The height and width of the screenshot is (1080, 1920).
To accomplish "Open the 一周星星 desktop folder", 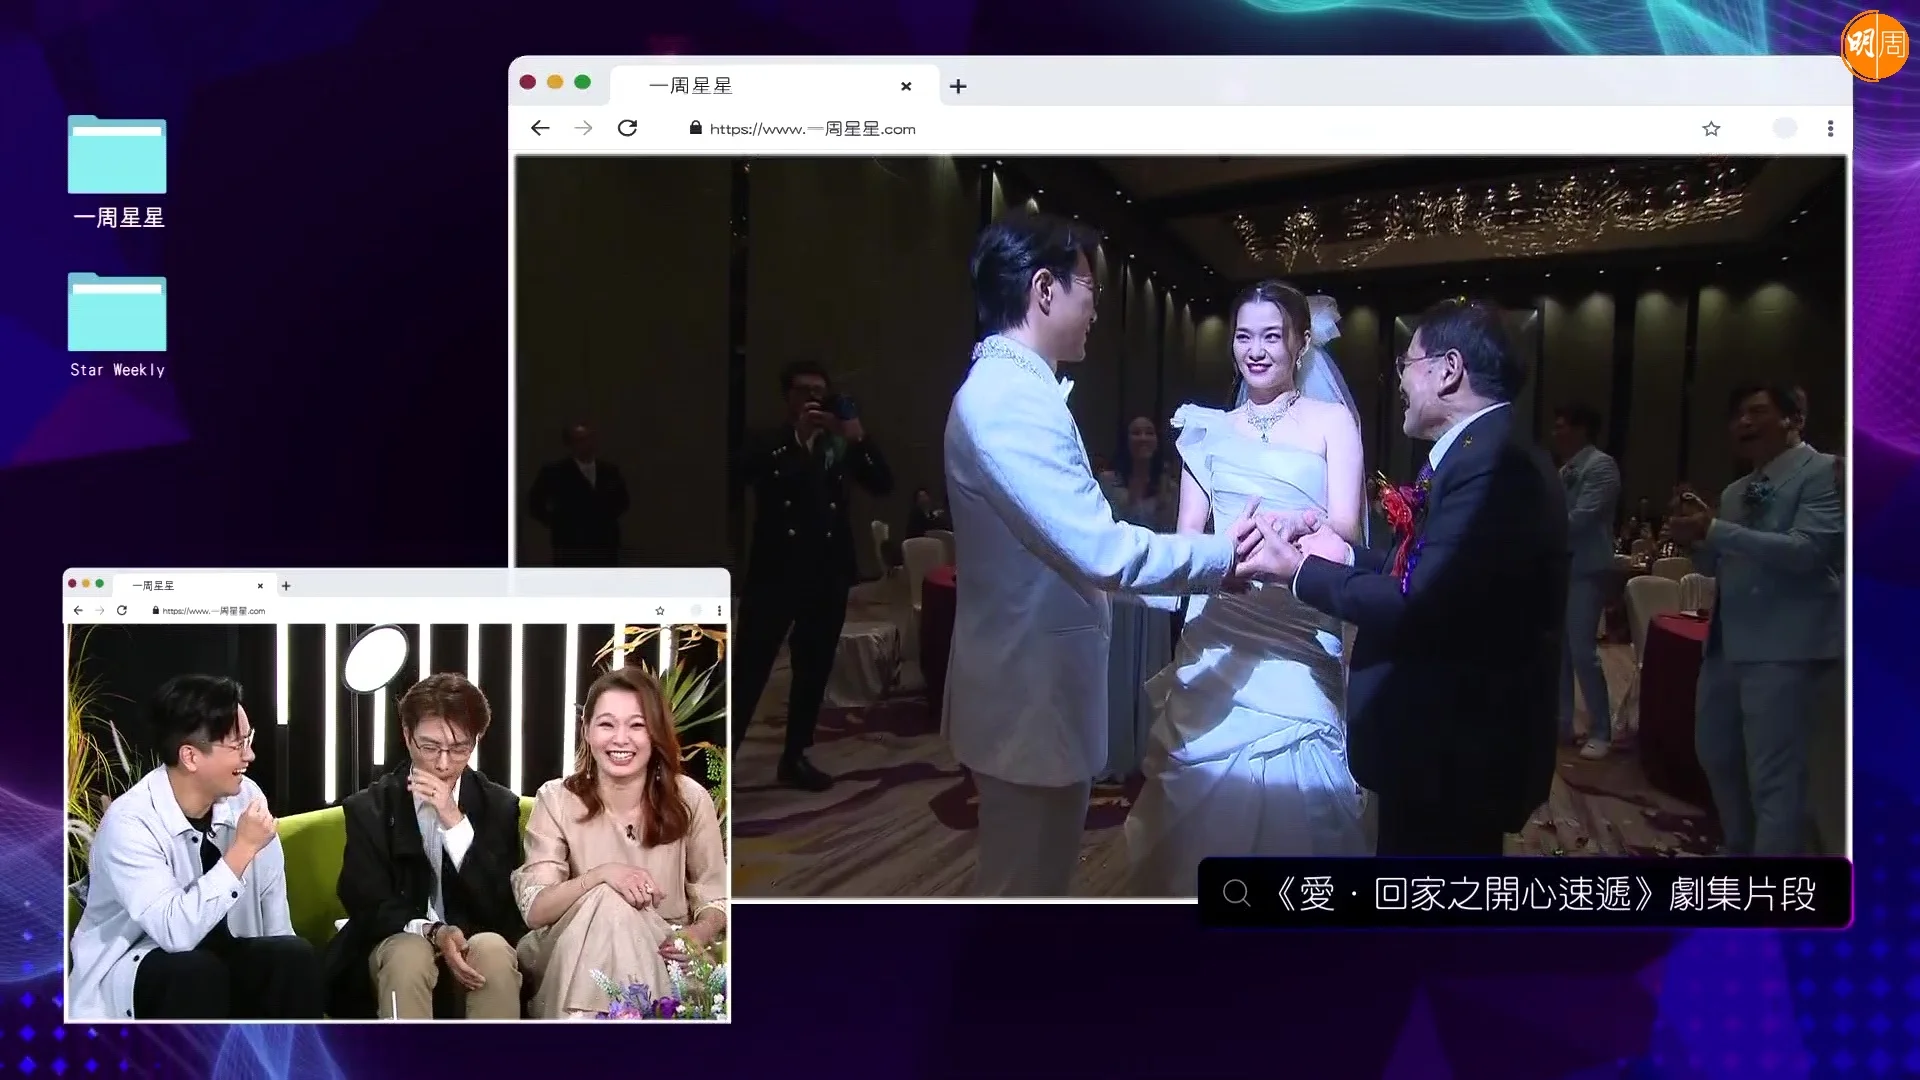I will pos(117,172).
